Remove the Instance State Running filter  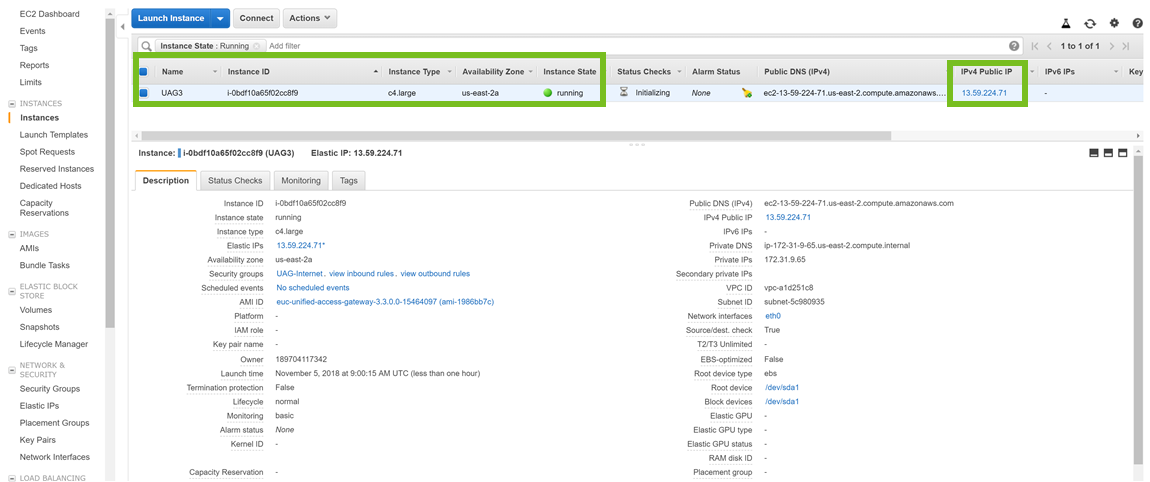click(256, 45)
